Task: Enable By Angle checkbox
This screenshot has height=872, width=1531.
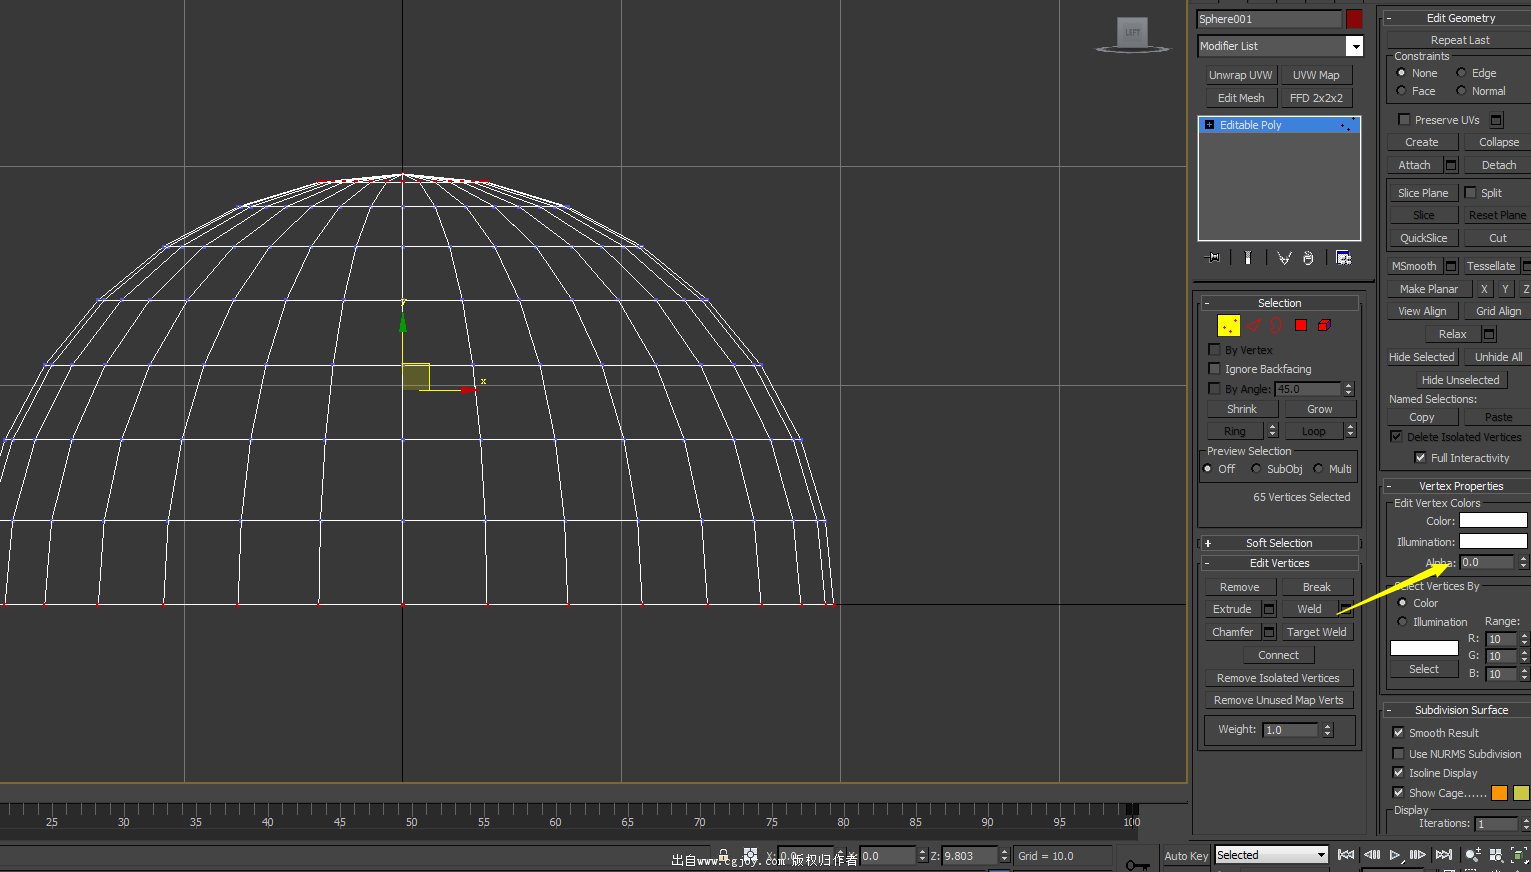Action: tap(1214, 389)
